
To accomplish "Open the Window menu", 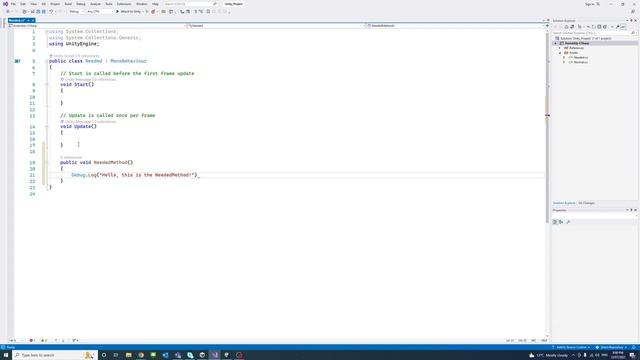I will click(142, 4).
